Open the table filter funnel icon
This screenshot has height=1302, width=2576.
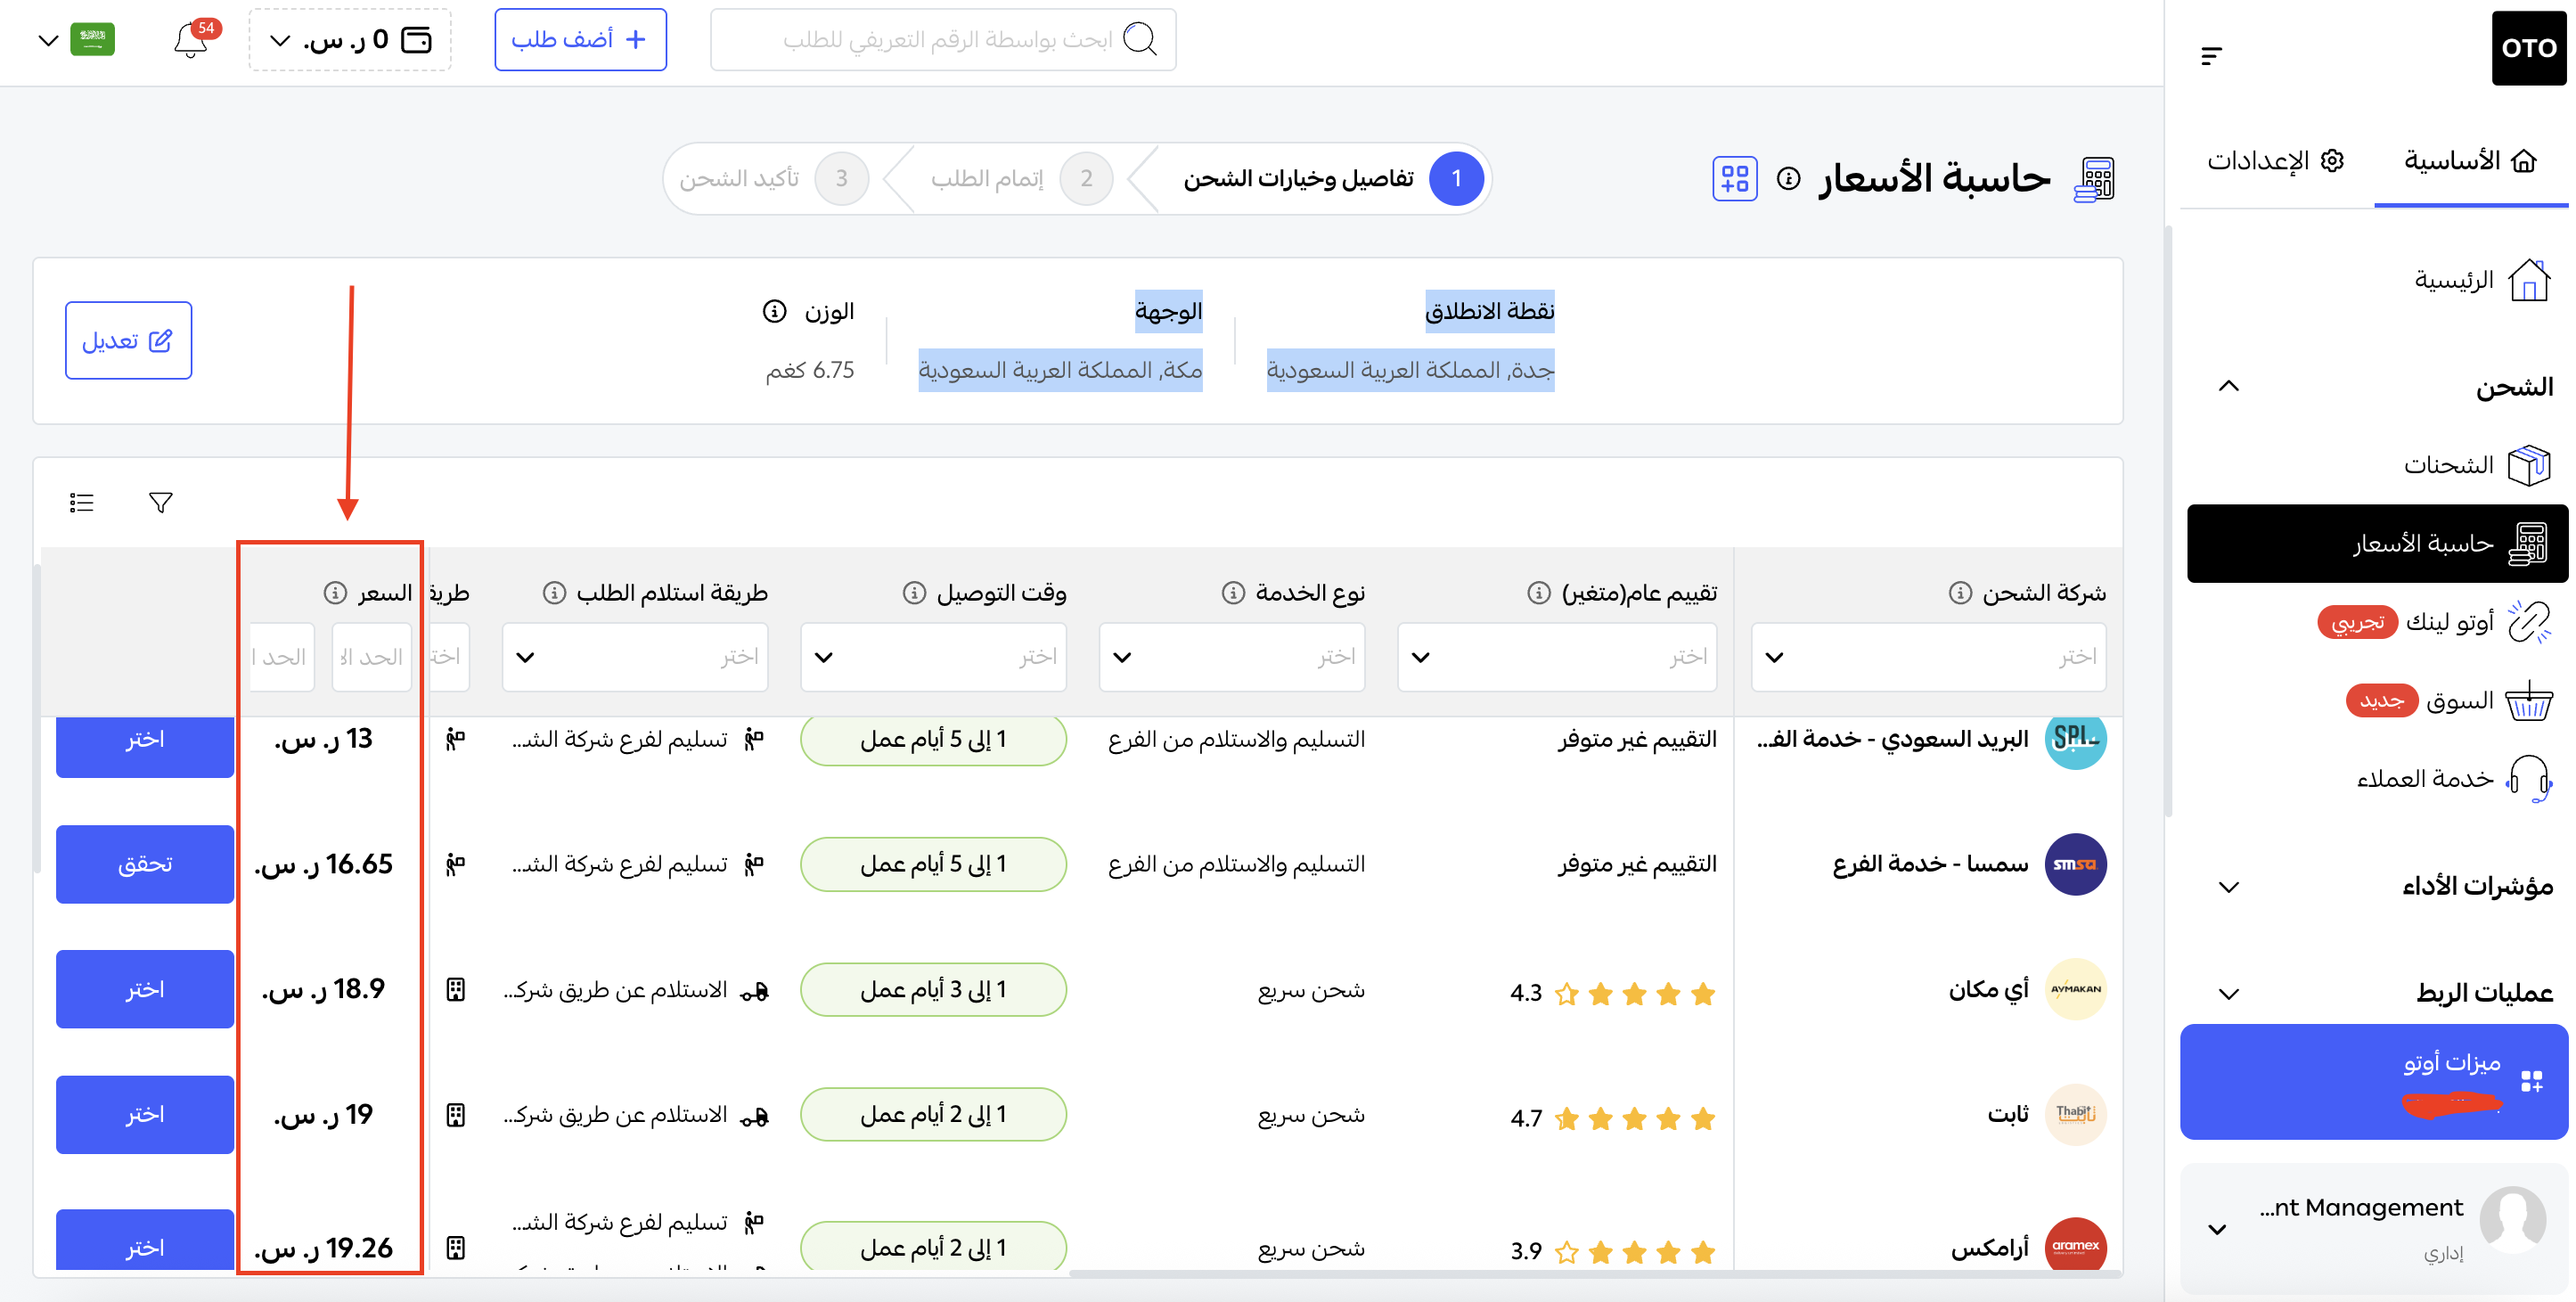[160, 502]
